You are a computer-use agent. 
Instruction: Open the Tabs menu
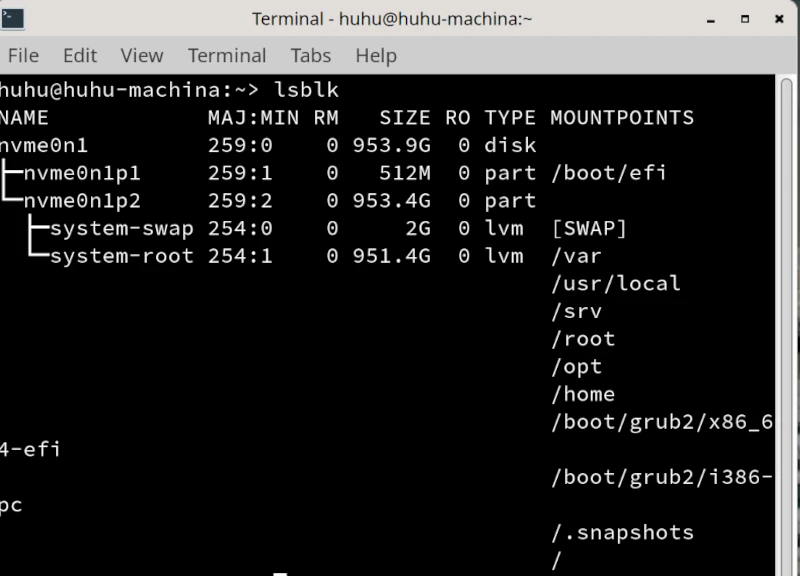(x=311, y=56)
